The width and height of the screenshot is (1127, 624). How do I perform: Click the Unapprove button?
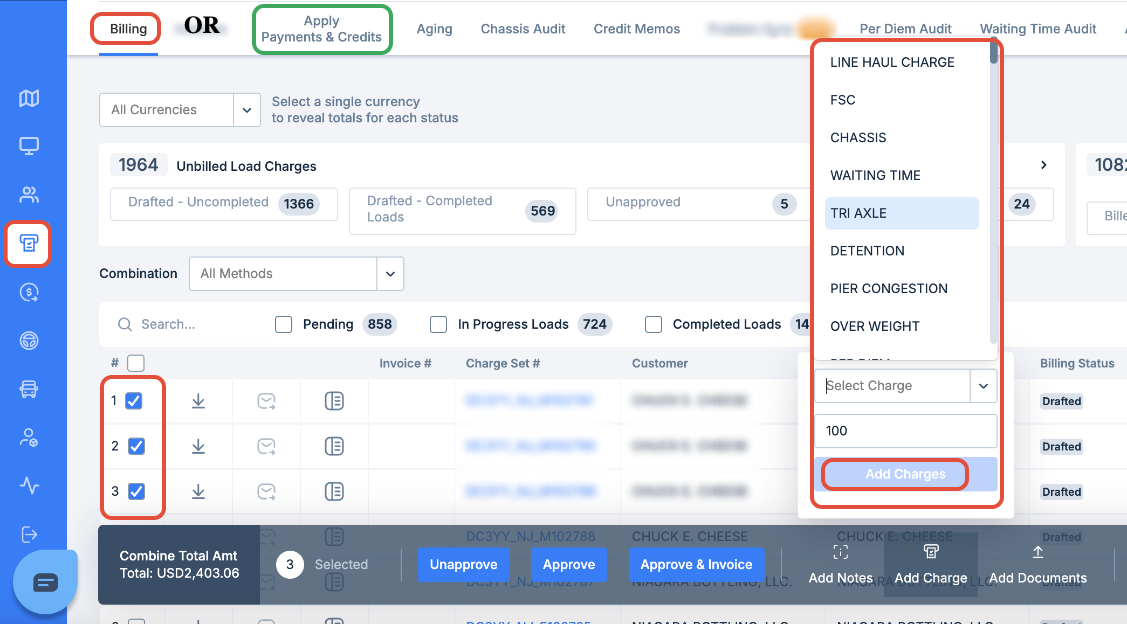click(464, 565)
